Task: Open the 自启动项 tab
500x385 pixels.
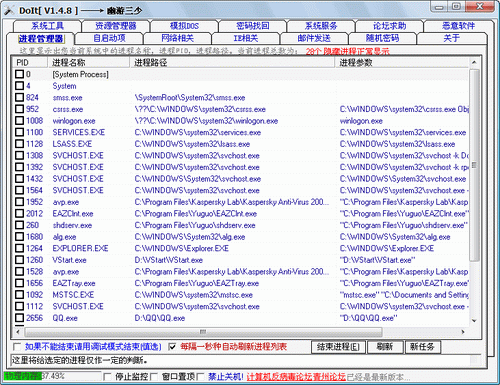Action: click(109, 38)
